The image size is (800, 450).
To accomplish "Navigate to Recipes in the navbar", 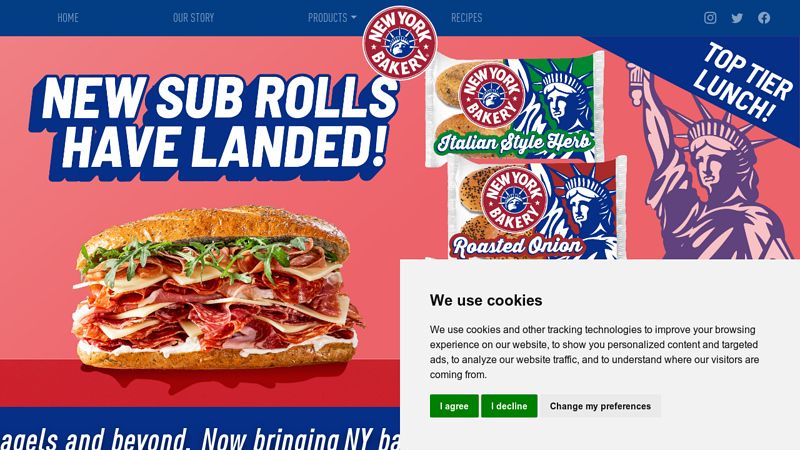I will tap(466, 18).
